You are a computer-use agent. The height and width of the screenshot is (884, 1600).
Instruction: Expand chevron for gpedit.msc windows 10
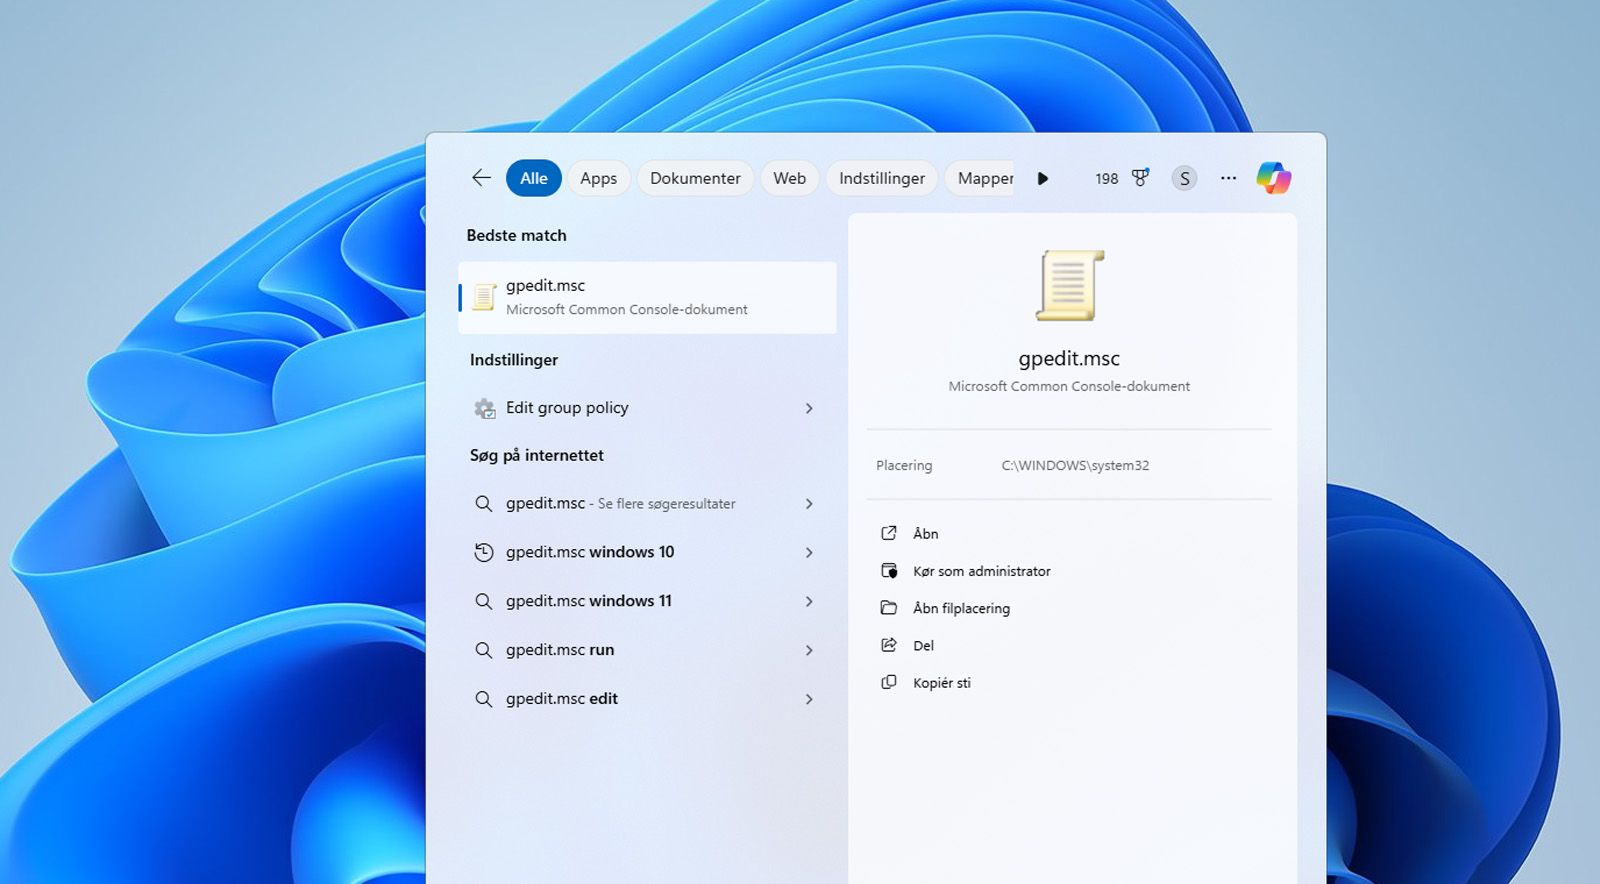point(809,552)
